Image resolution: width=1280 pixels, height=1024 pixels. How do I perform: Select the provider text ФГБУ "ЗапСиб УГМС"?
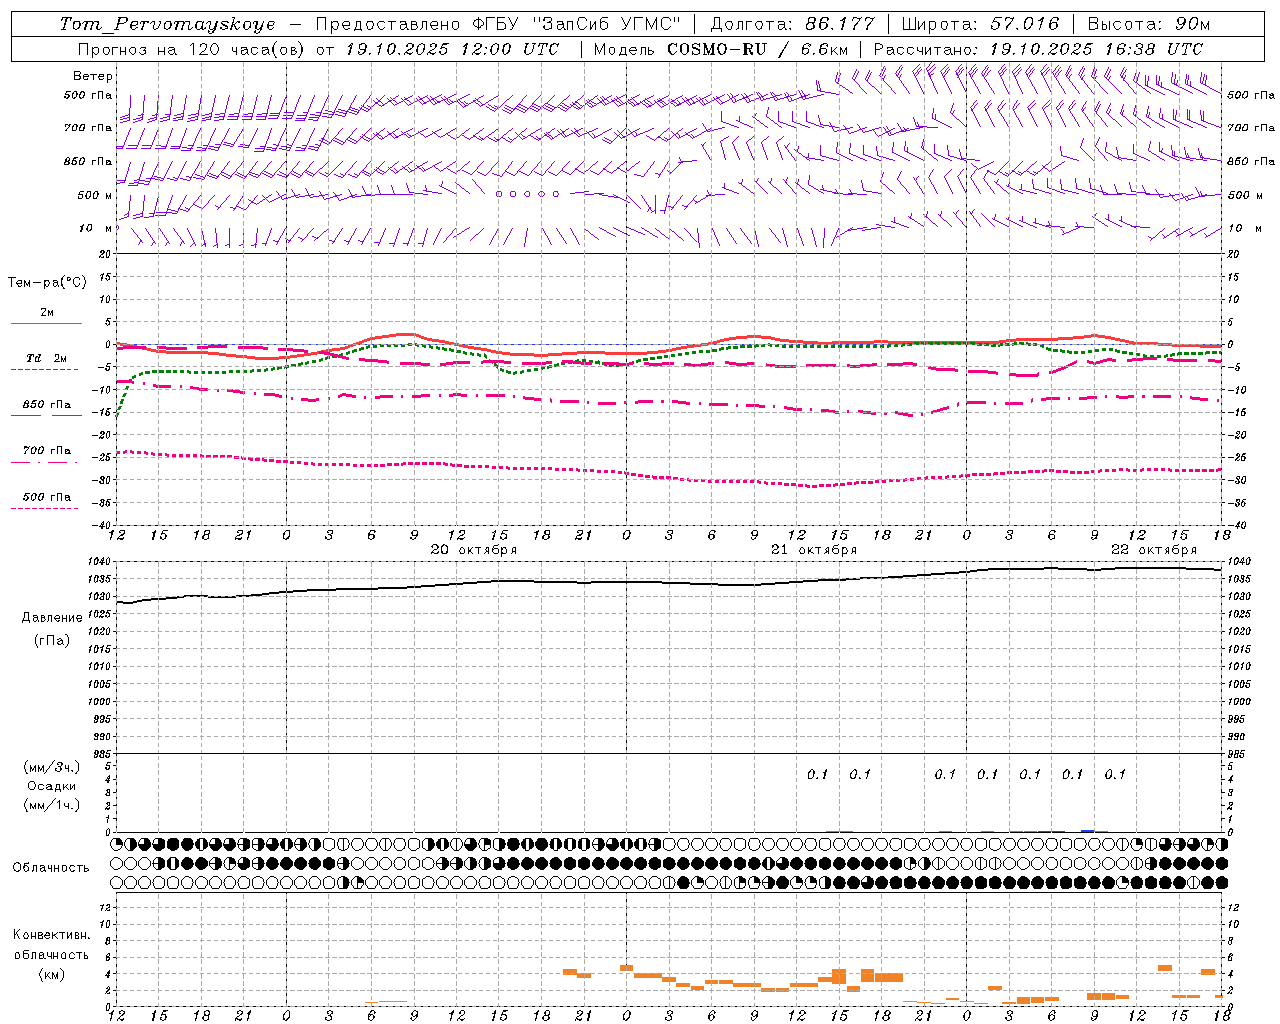point(575,24)
